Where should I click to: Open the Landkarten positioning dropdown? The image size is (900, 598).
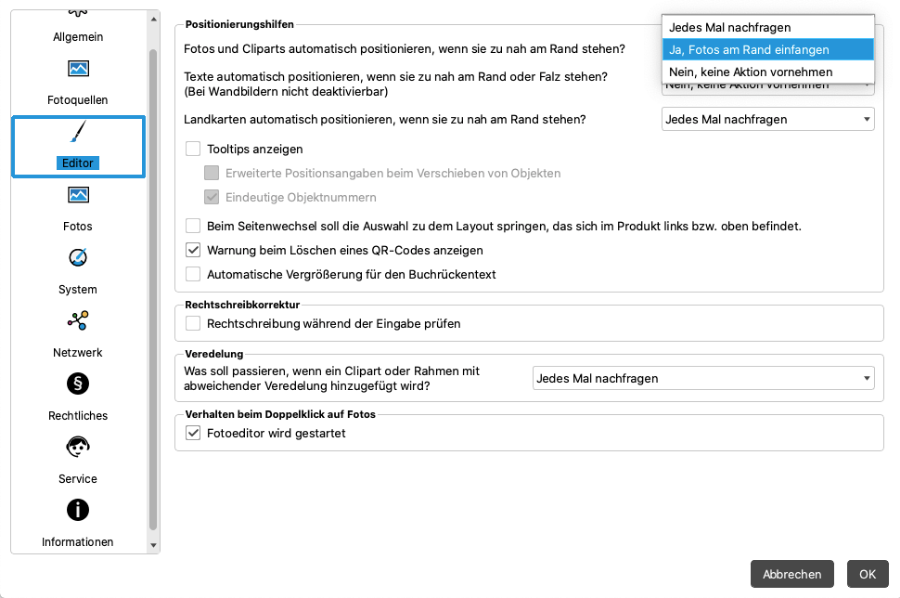click(x=768, y=120)
